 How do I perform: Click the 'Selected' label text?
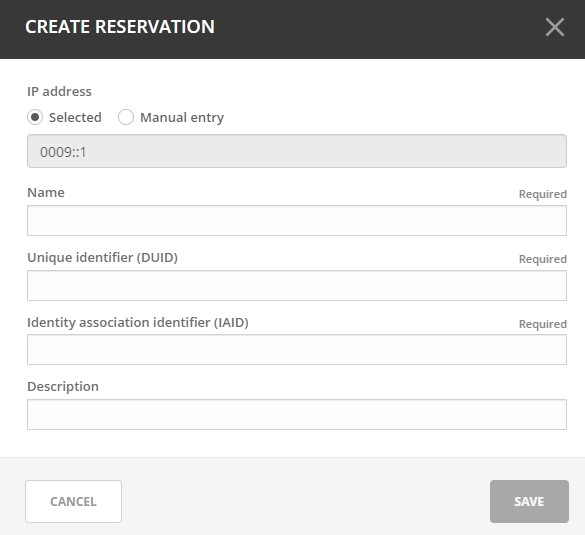75,118
